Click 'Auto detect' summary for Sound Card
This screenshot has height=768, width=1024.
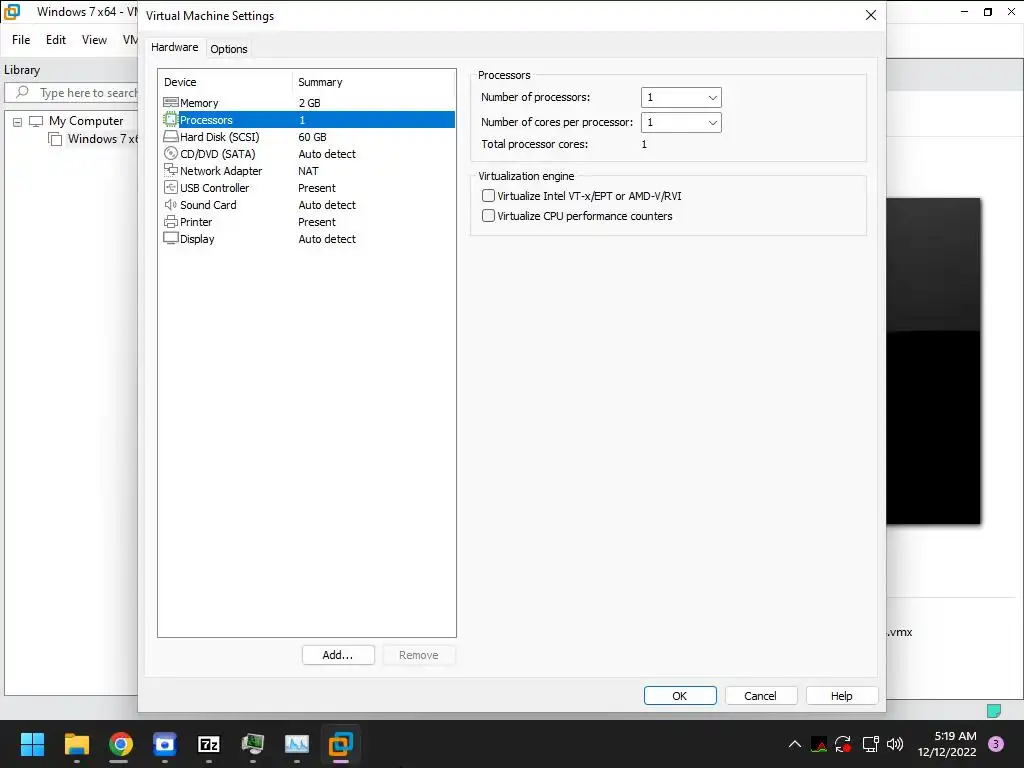coord(327,204)
